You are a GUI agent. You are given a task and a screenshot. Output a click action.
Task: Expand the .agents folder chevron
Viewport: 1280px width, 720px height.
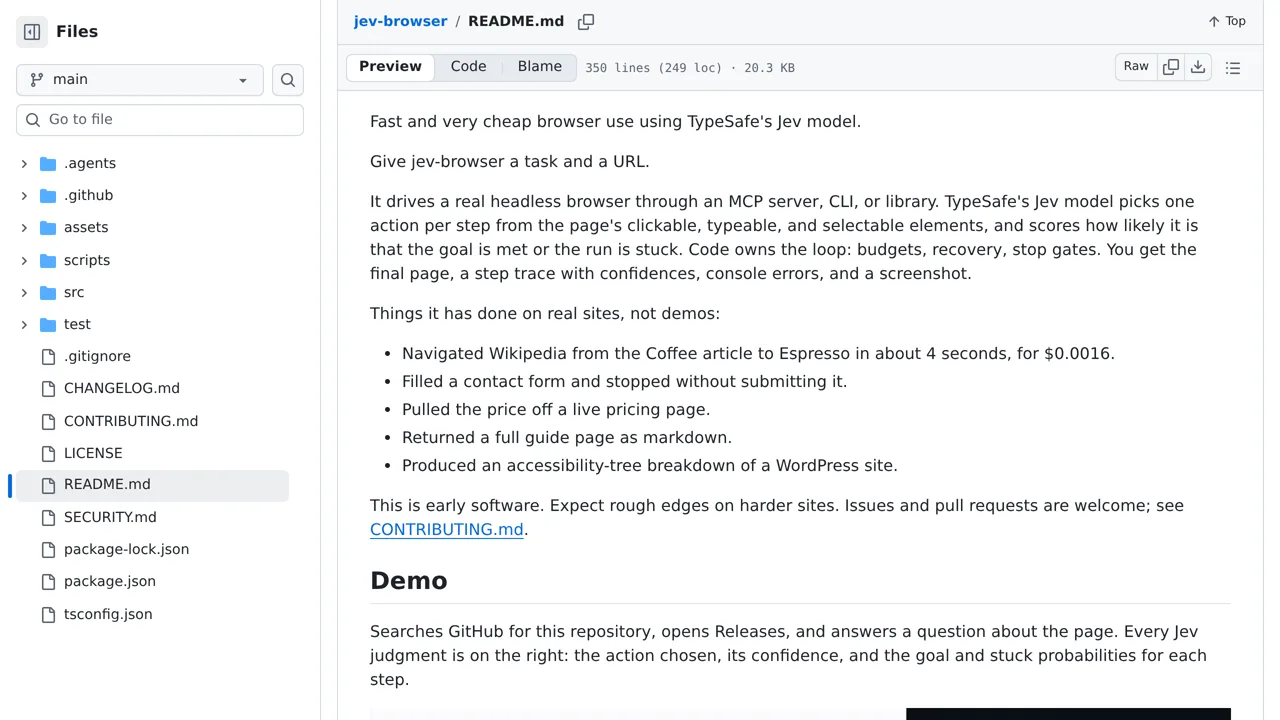click(24, 164)
